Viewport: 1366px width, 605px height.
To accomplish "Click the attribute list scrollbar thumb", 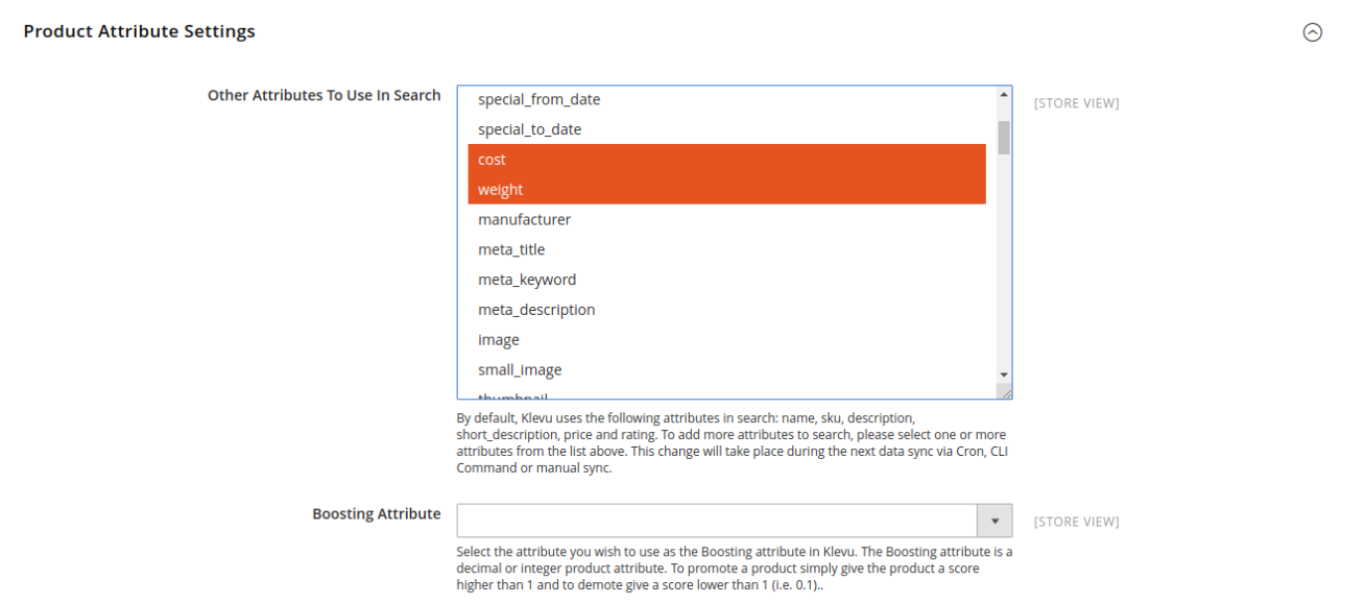I will (1004, 138).
